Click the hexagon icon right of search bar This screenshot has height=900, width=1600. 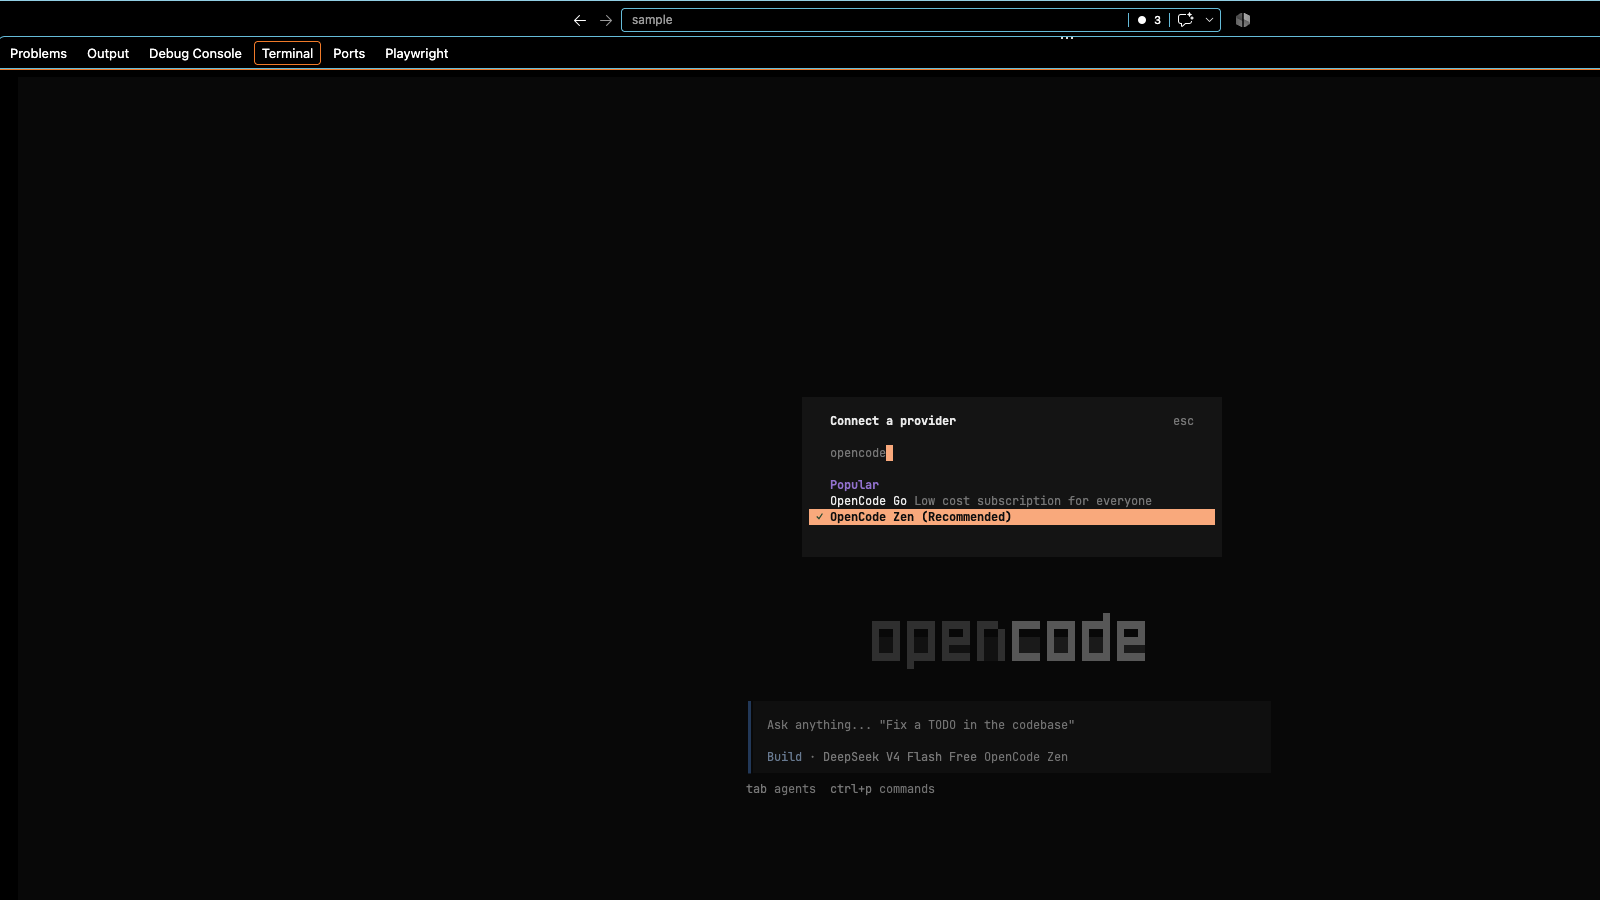[x=1243, y=20]
